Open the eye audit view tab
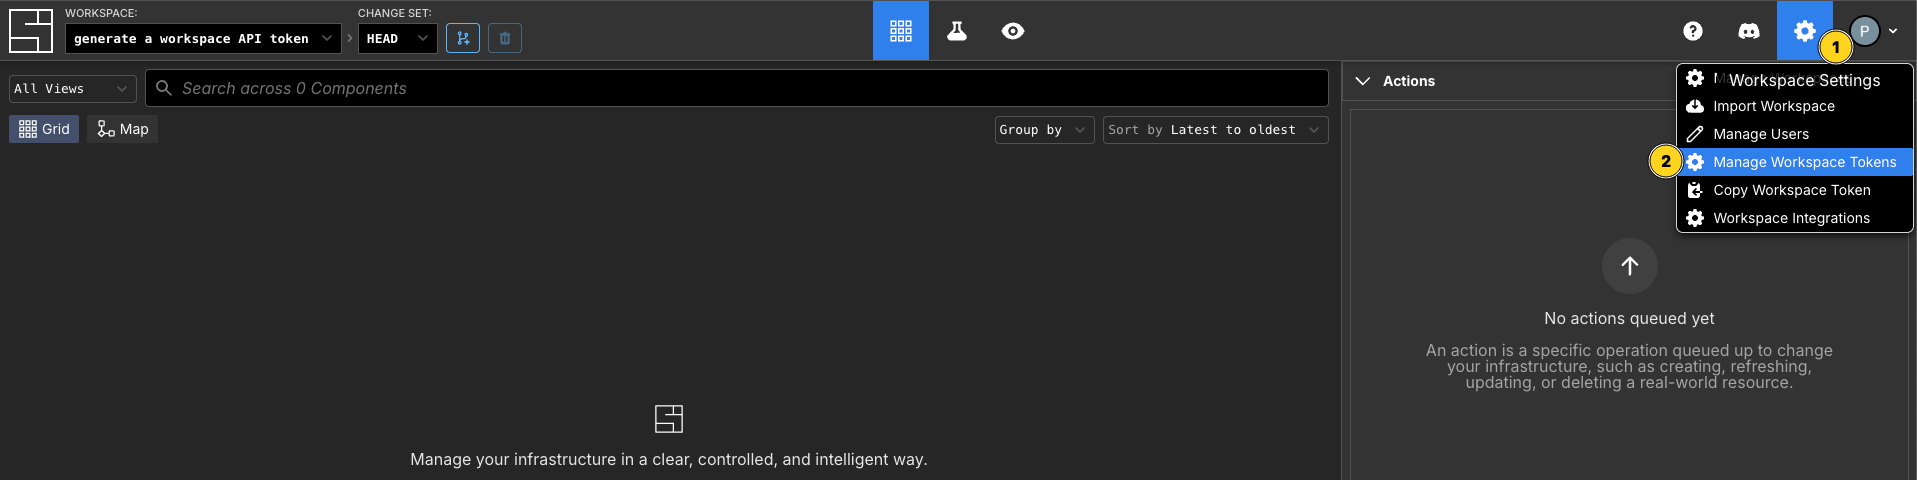 1013,30
